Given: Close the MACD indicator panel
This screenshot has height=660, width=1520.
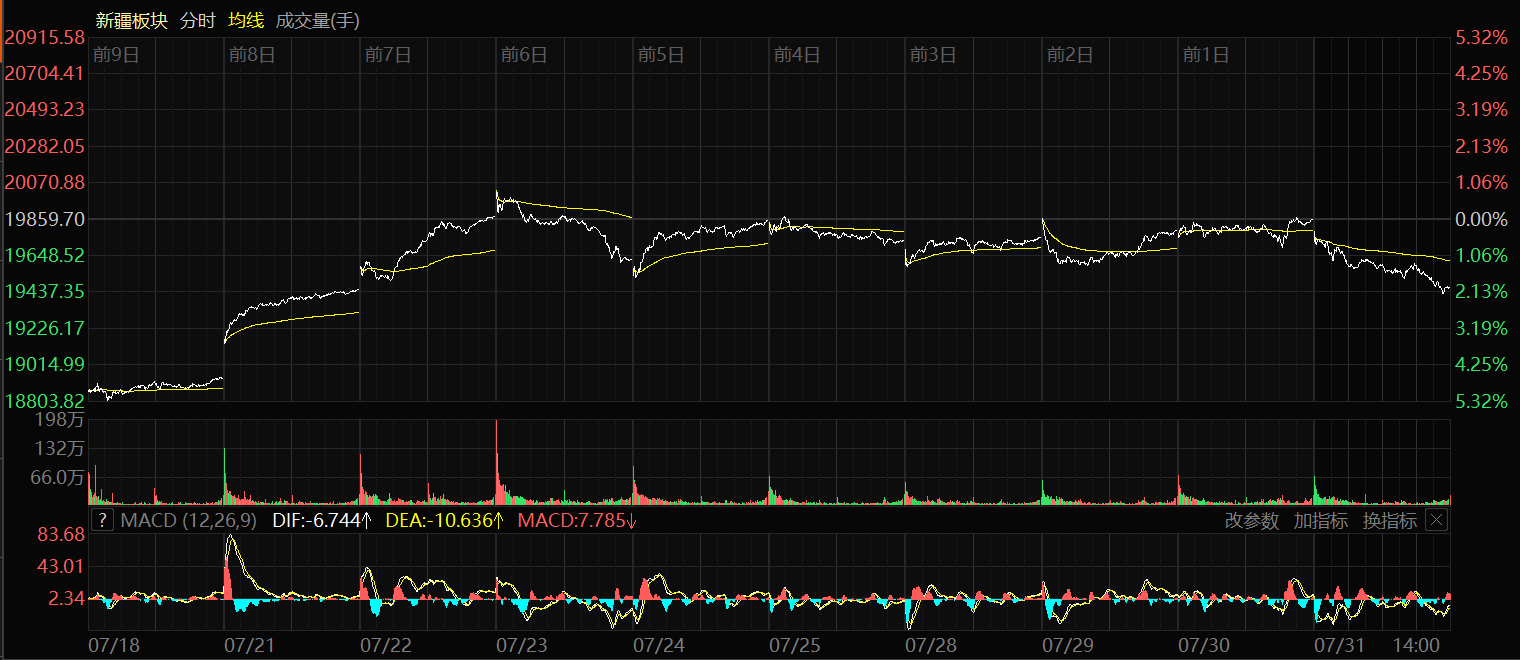Looking at the screenshot, I should 1436,520.
